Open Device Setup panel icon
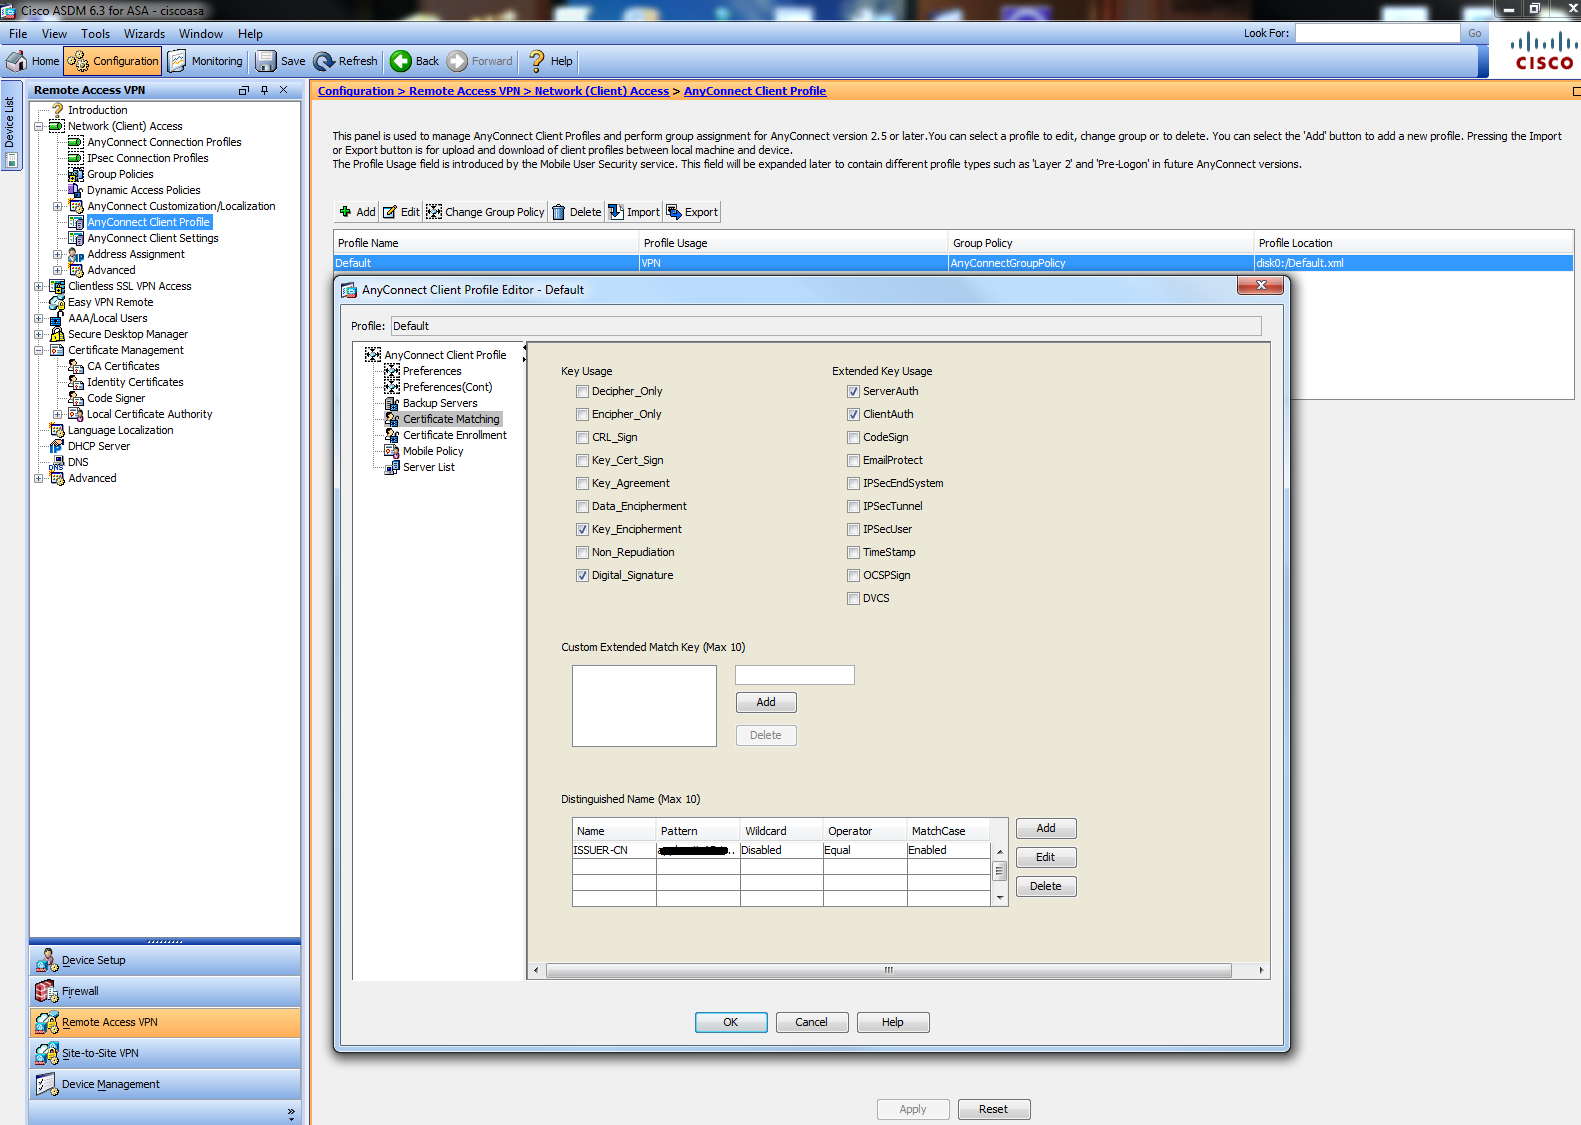This screenshot has width=1581, height=1125. (46, 960)
